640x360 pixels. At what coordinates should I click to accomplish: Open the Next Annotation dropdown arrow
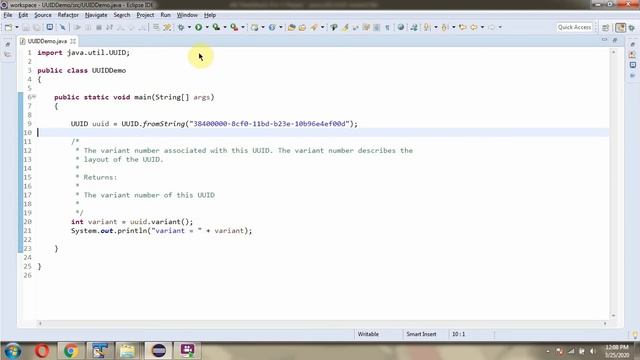[x=436, y=27]
